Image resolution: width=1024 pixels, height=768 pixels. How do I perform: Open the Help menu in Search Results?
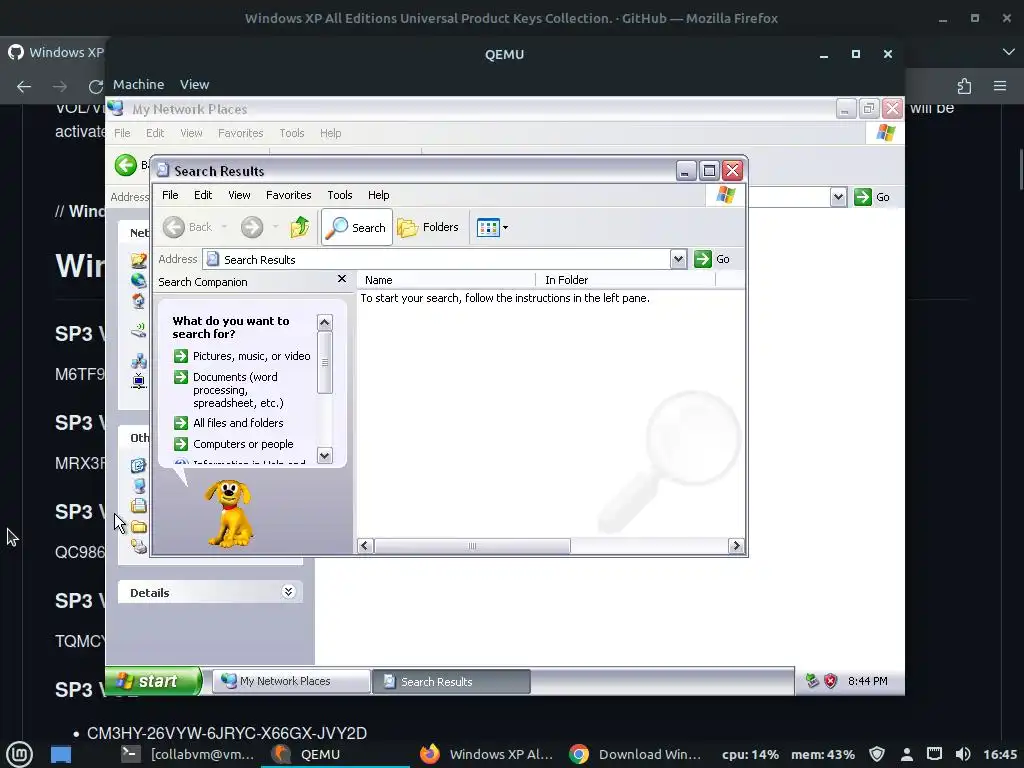coord(378,195)
